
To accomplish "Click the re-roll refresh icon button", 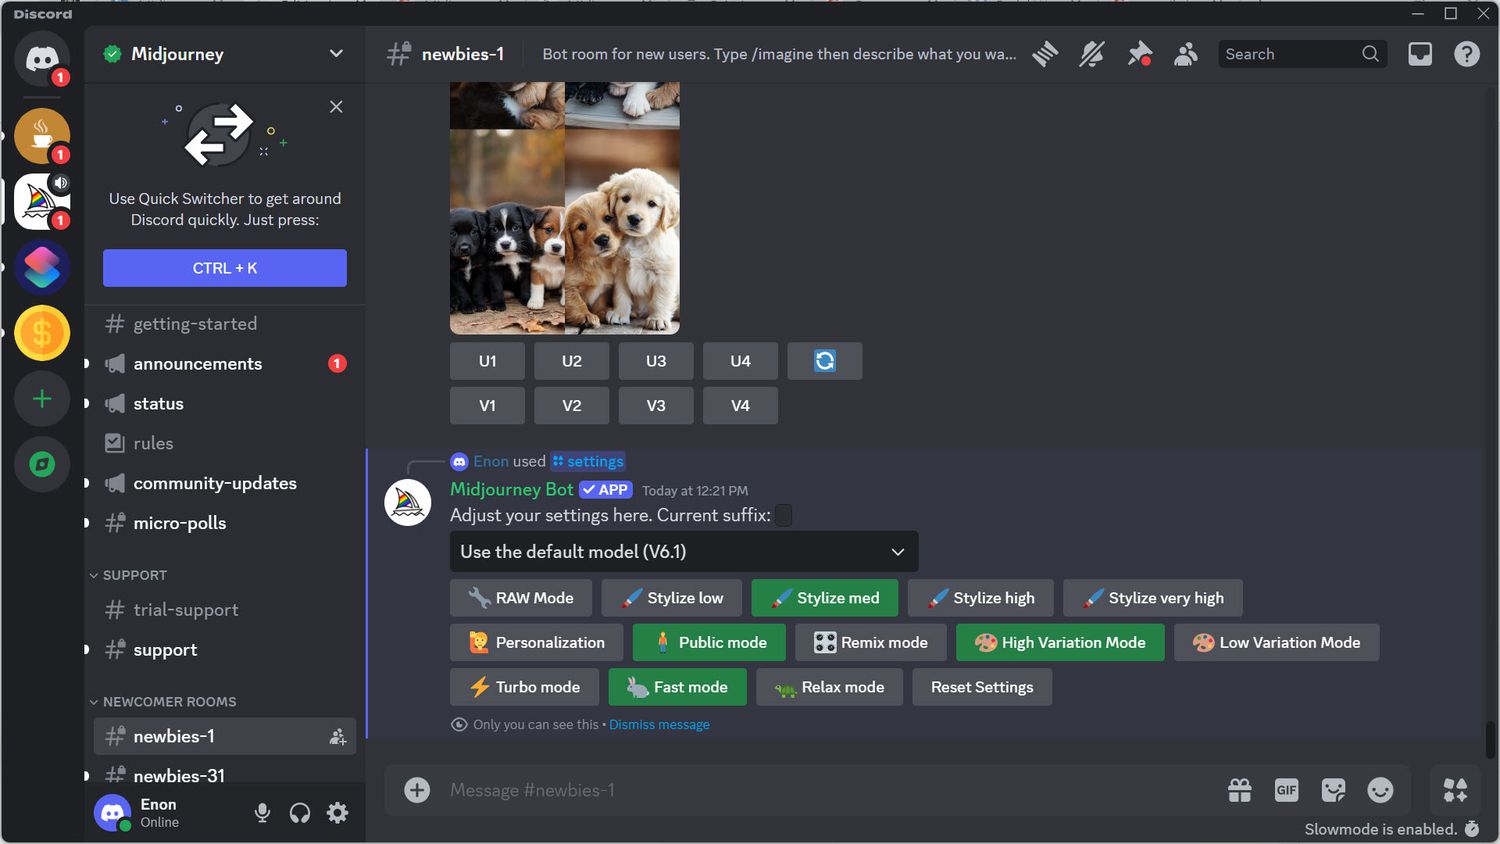I will pyautogui.click(x=824, y=361).
